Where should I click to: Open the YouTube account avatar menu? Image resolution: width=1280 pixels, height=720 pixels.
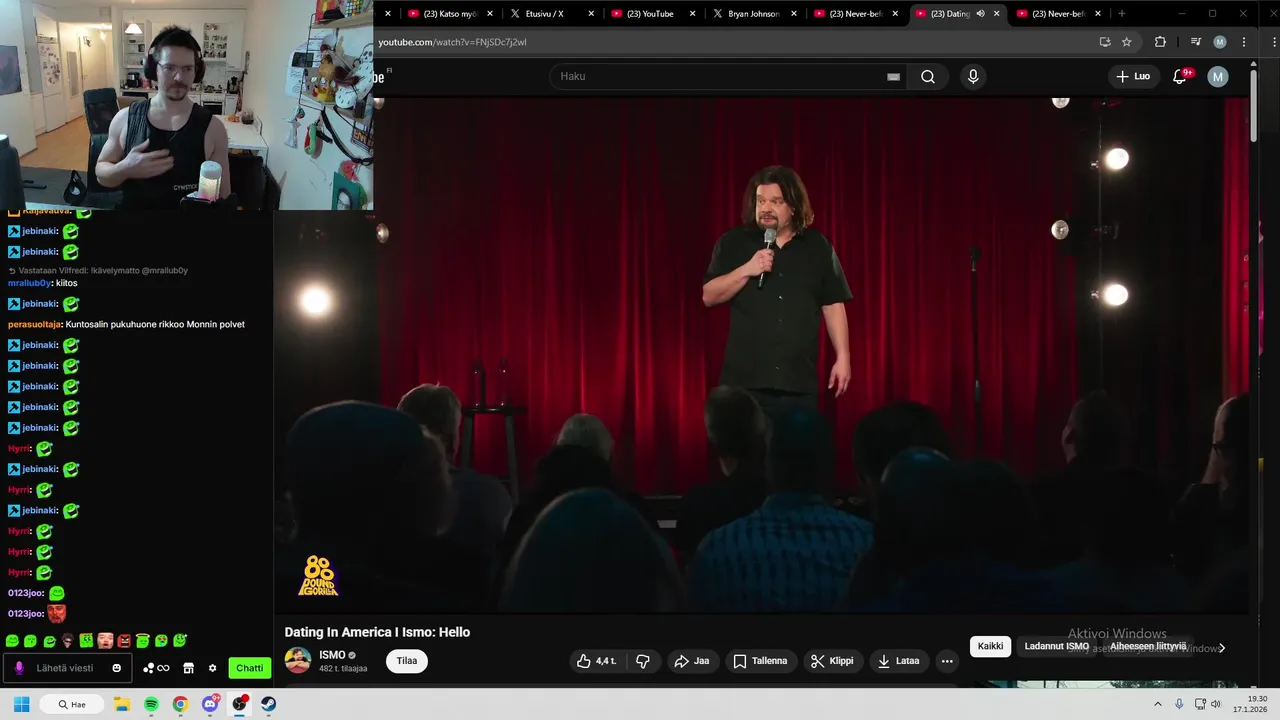[1217, 77]
